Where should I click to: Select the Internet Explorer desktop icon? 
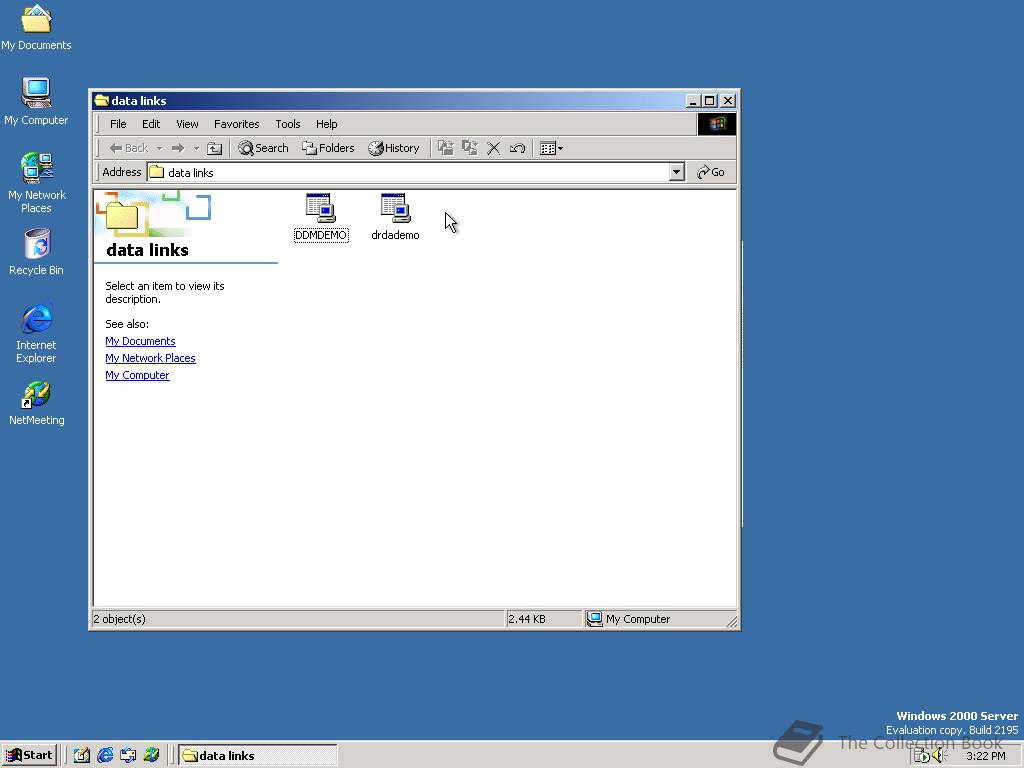tap(37, 333)
